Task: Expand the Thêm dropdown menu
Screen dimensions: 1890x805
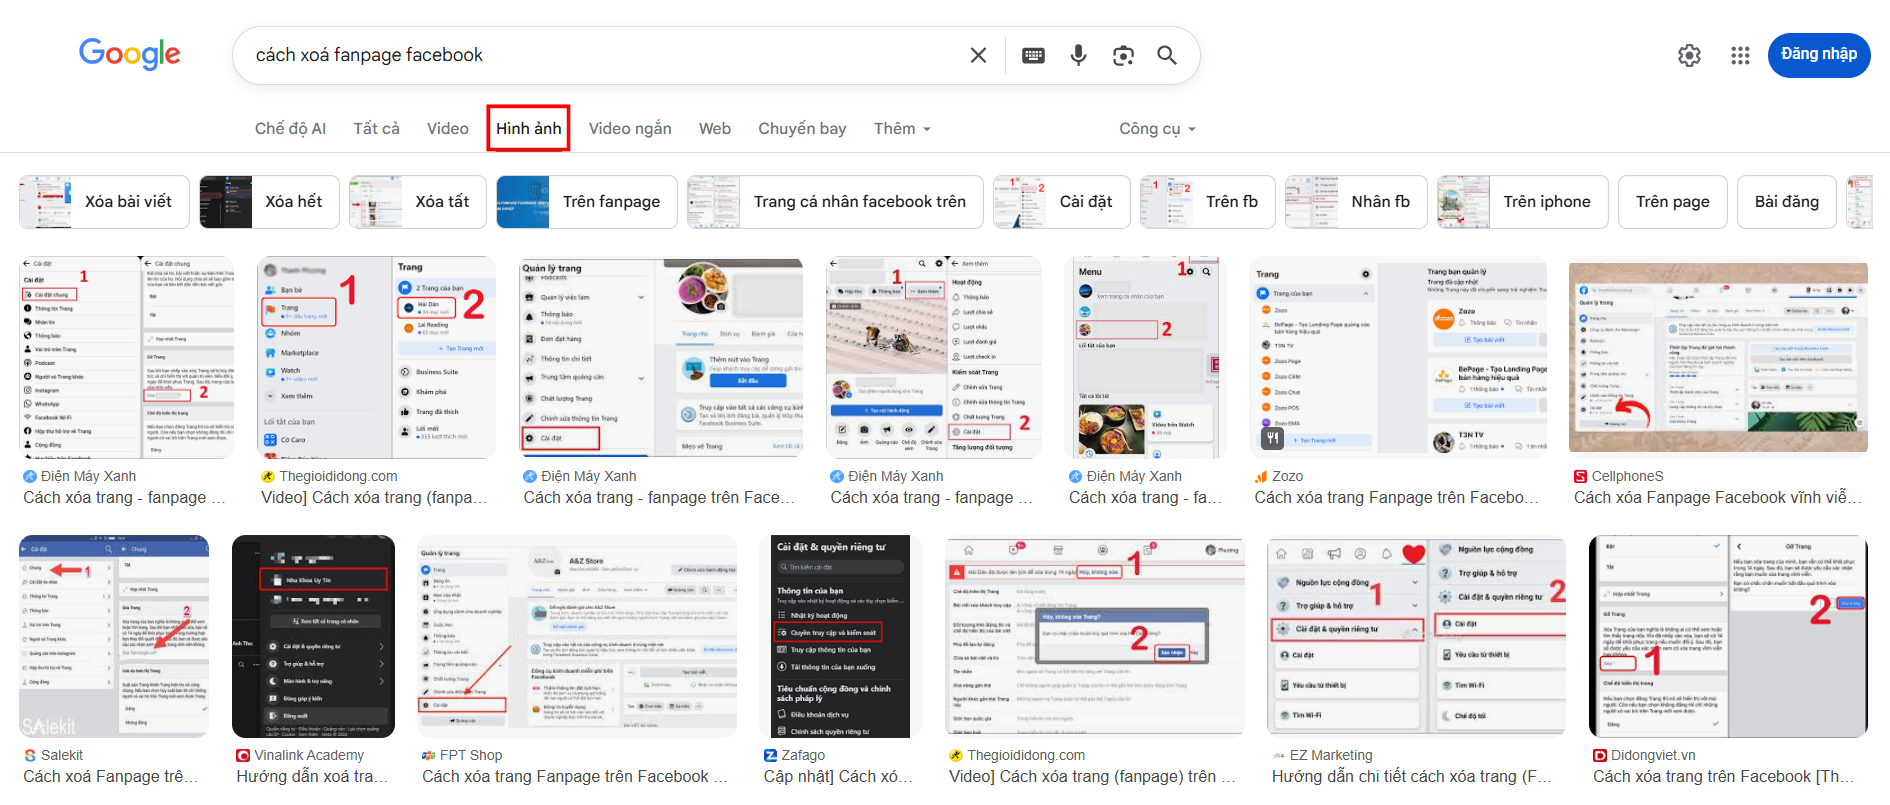Action: (902, 128)
